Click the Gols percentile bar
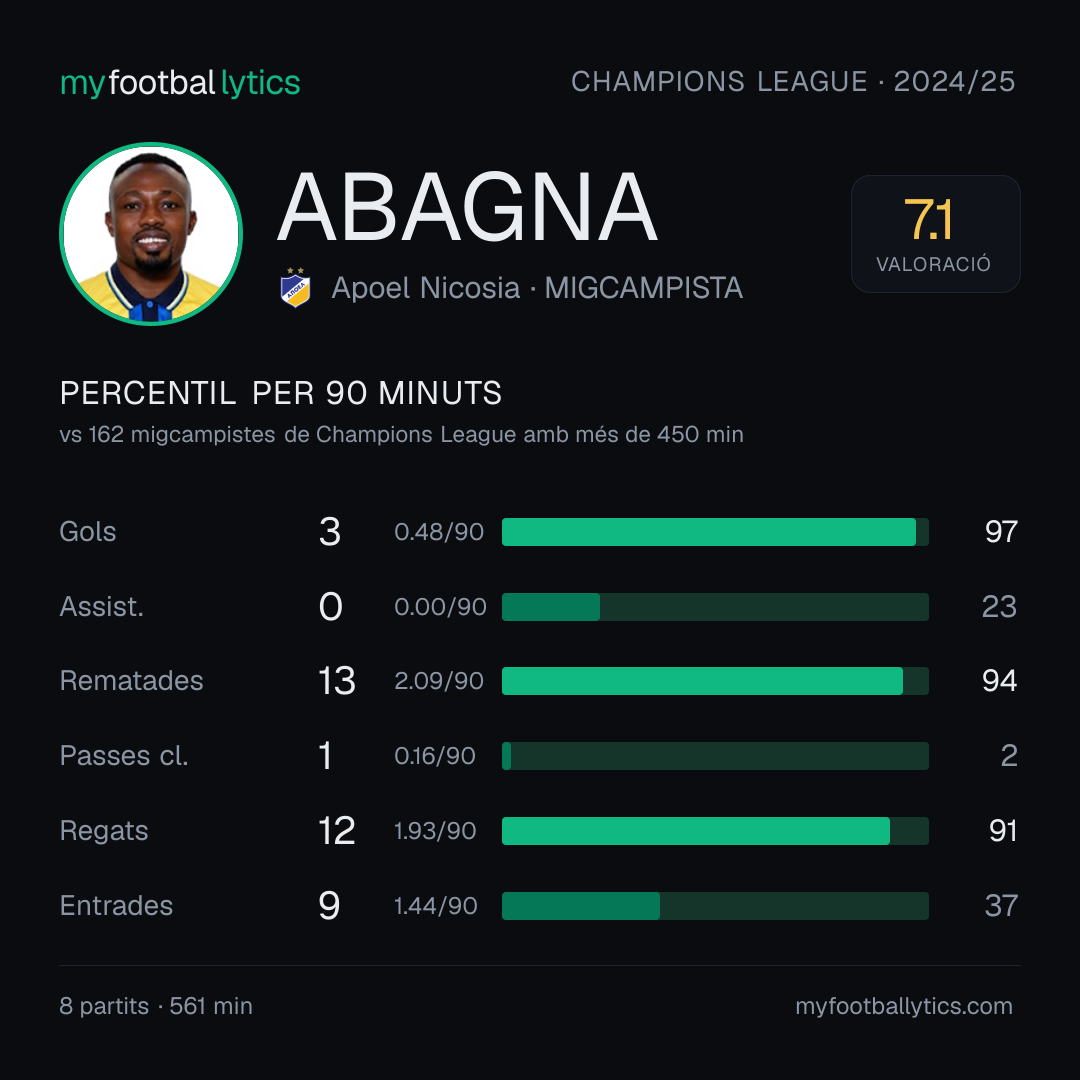 (715, 532)
